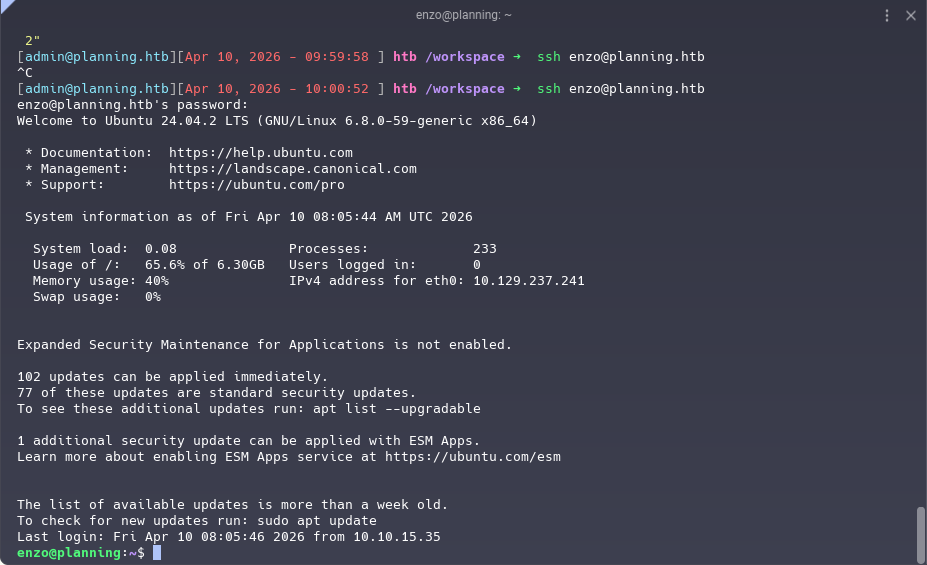The height and width of the screenshot is (565, 927).
Task: Click the Memory usage 40% value
Action: pos(157,281)
